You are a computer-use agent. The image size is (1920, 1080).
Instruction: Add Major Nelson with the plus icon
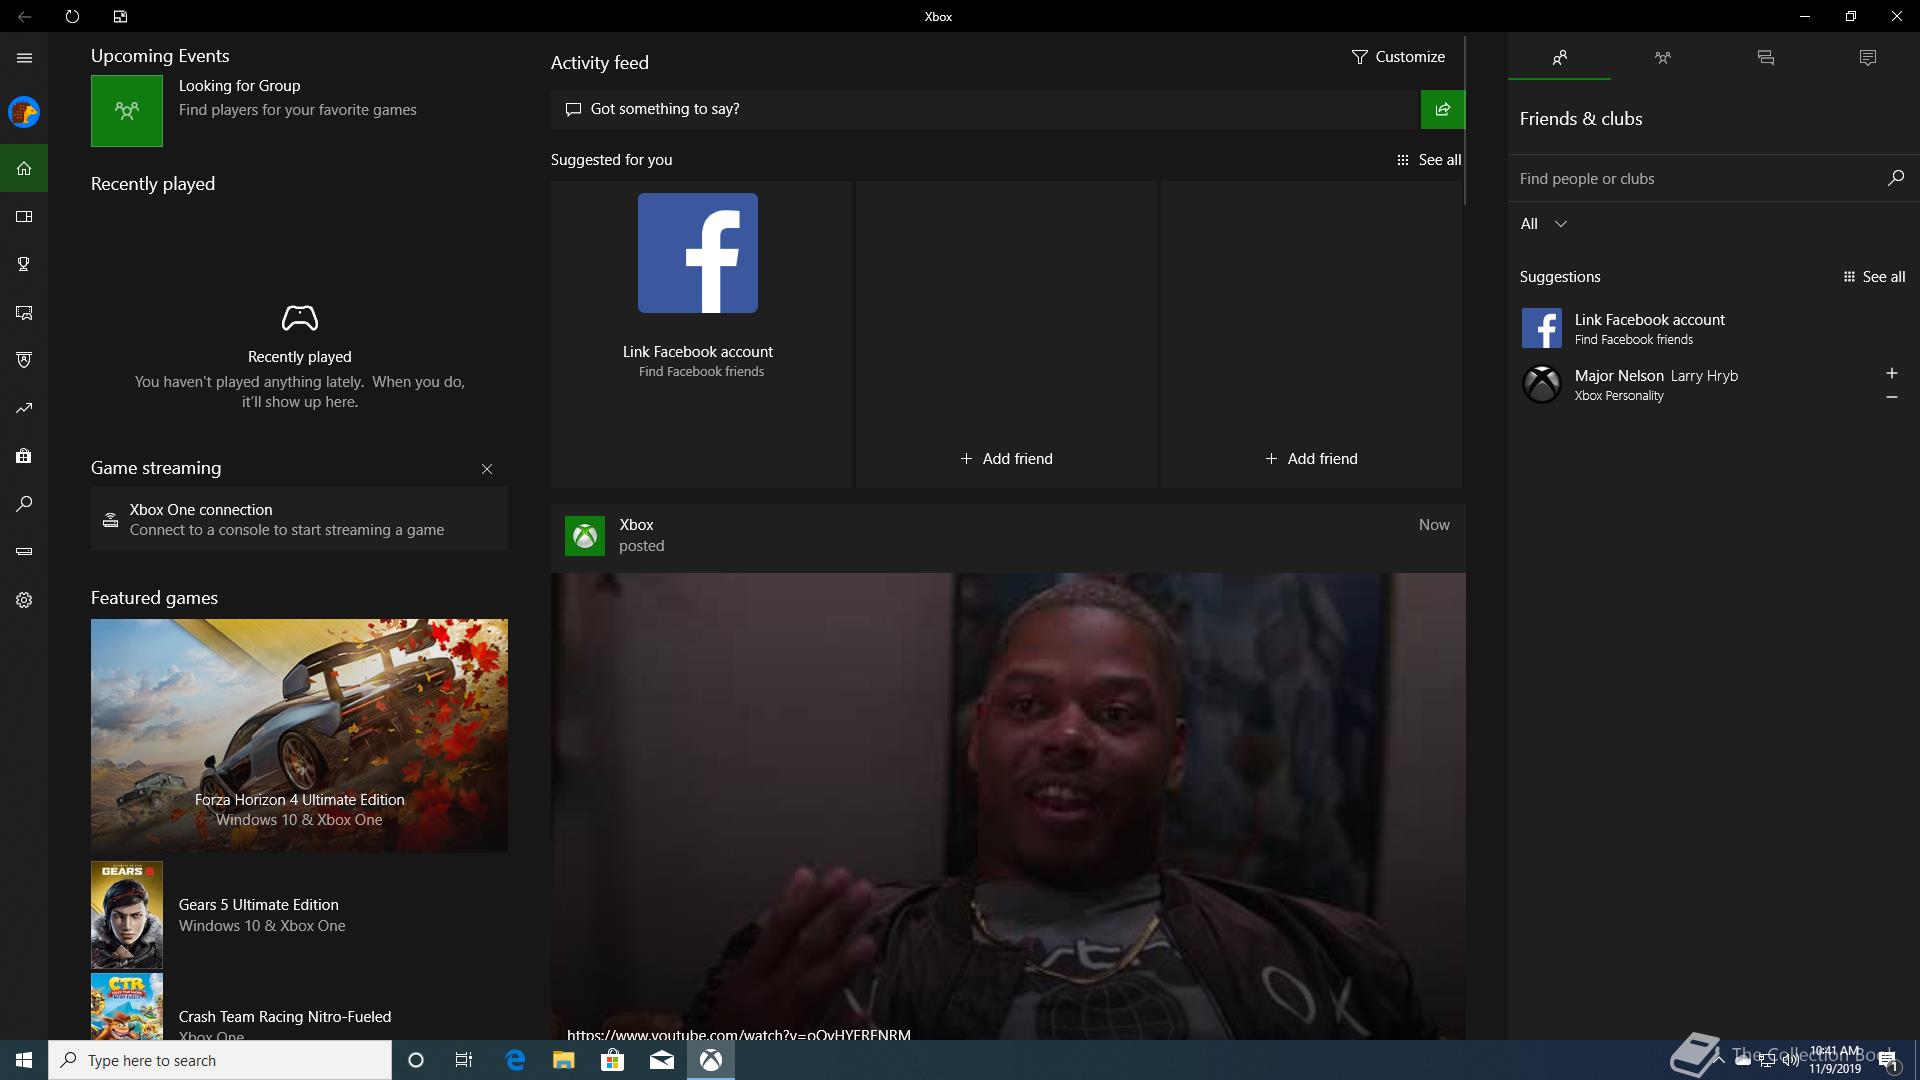pyautogui.click(x=1891, y=373)
